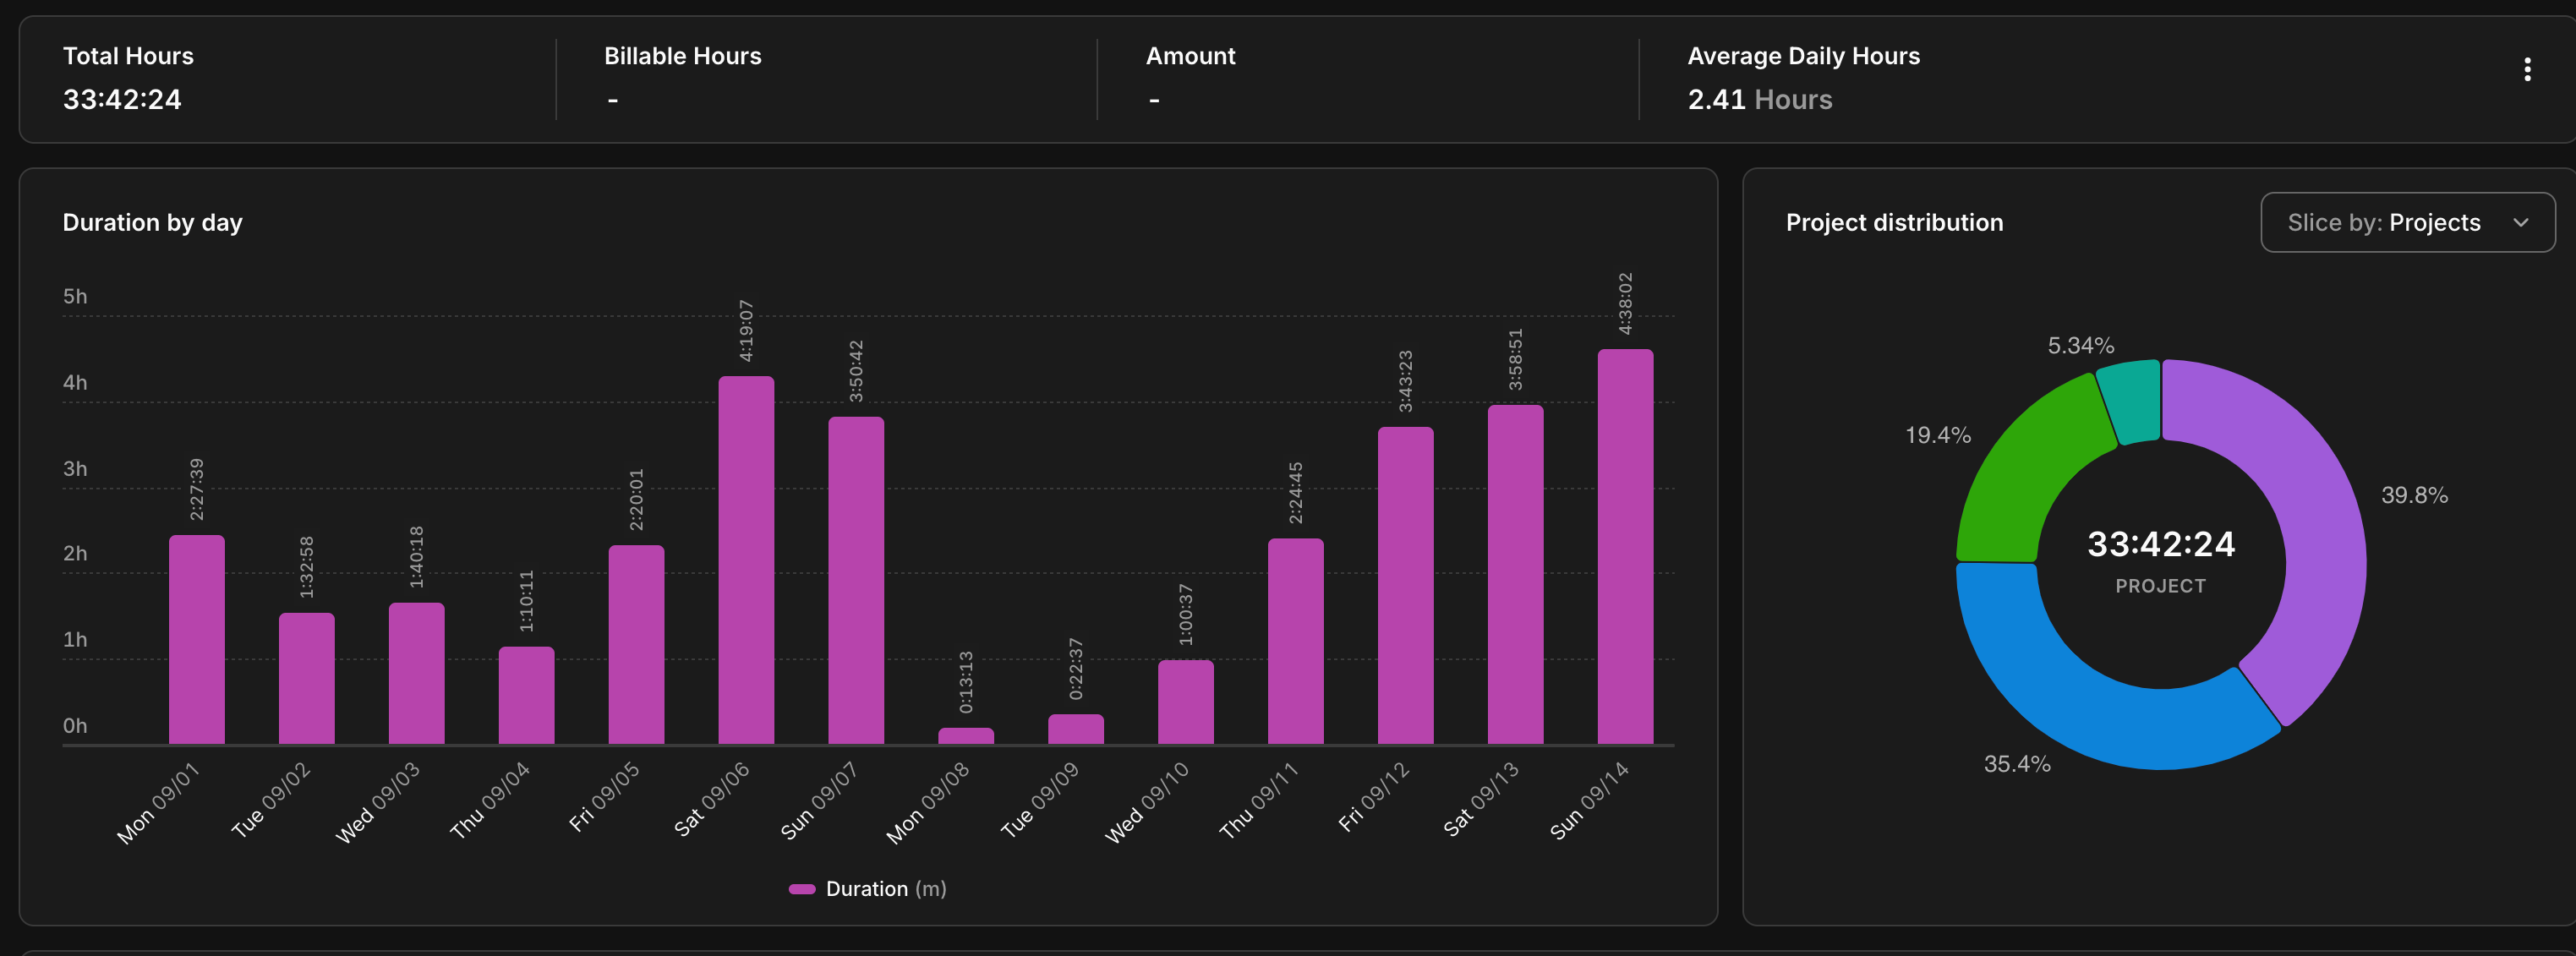This screenshot has height=956, width=2576.
Task: Open the three-dot options menu
Action: point(2527,69)
